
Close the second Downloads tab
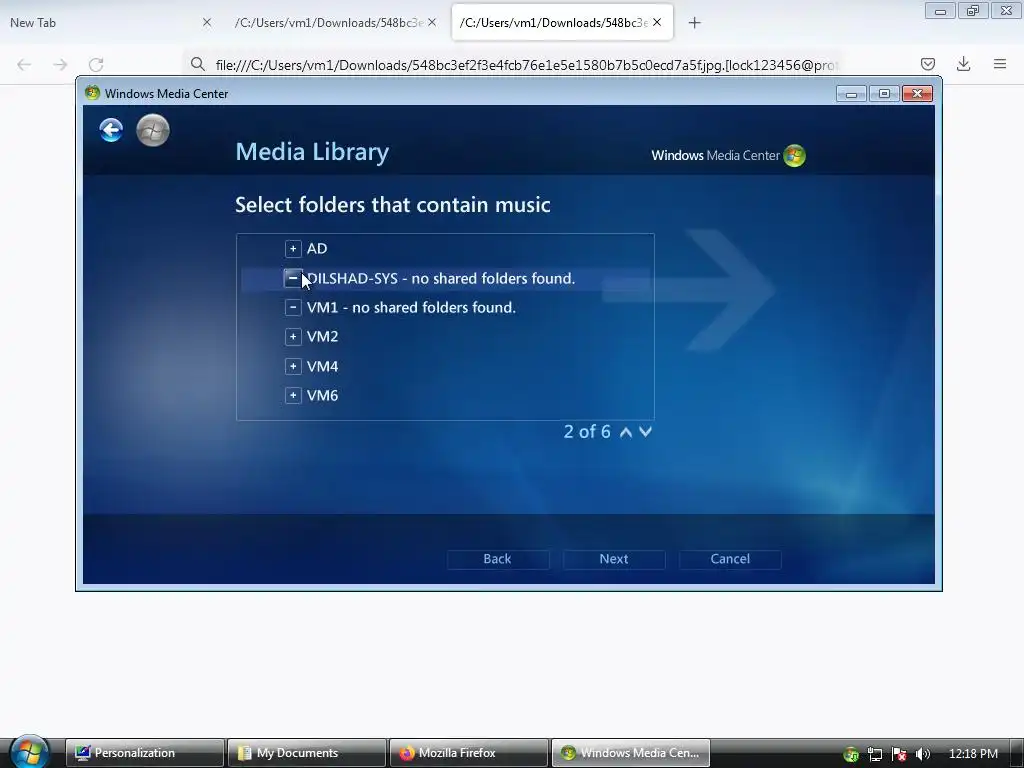[432, 23]
